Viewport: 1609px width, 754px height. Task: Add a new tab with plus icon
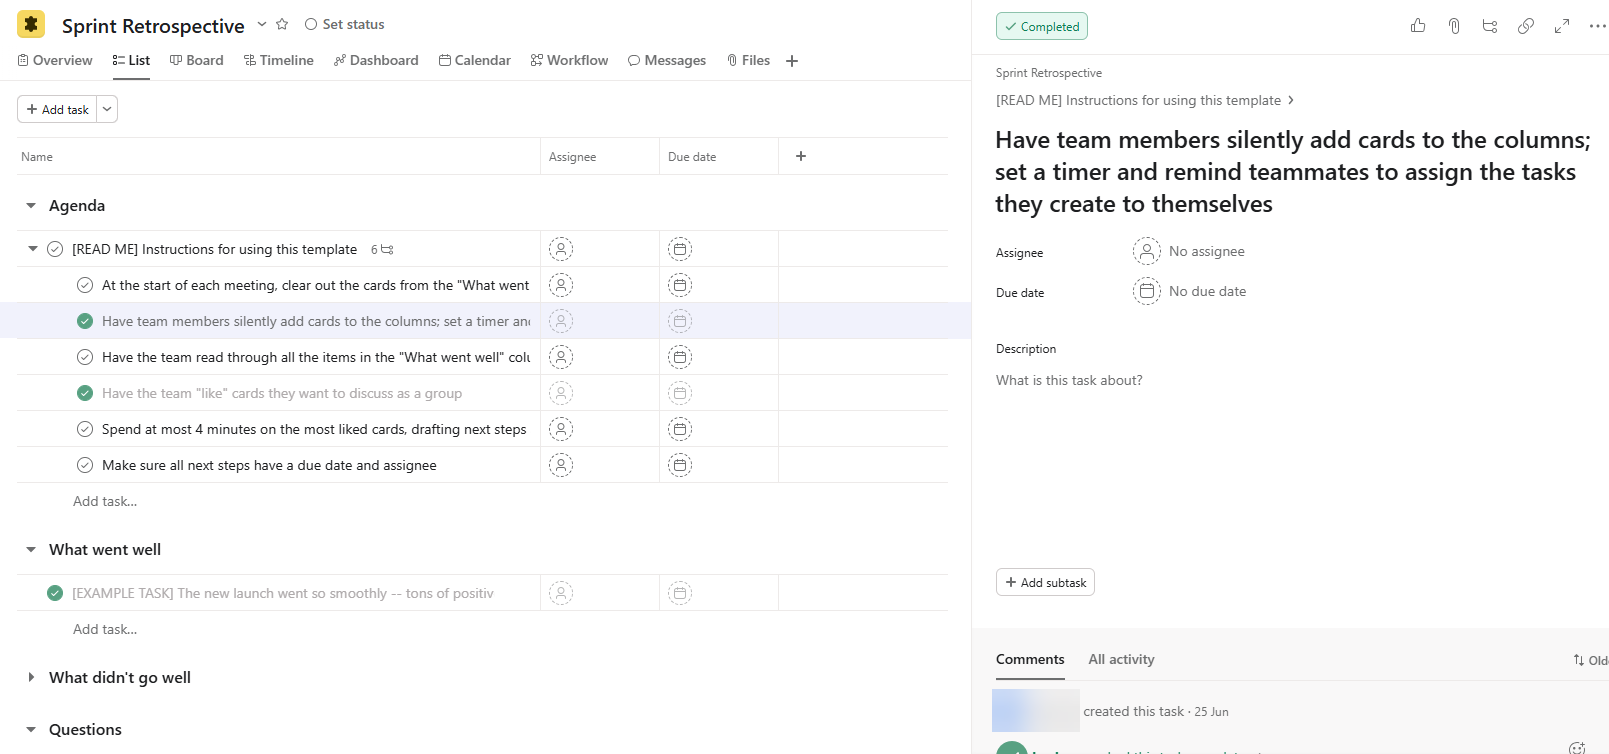[792, 61]
